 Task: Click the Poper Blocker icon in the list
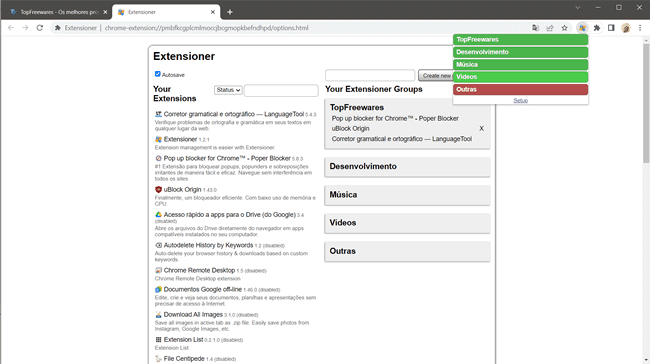pyautogui.click(x=158, y=158)
